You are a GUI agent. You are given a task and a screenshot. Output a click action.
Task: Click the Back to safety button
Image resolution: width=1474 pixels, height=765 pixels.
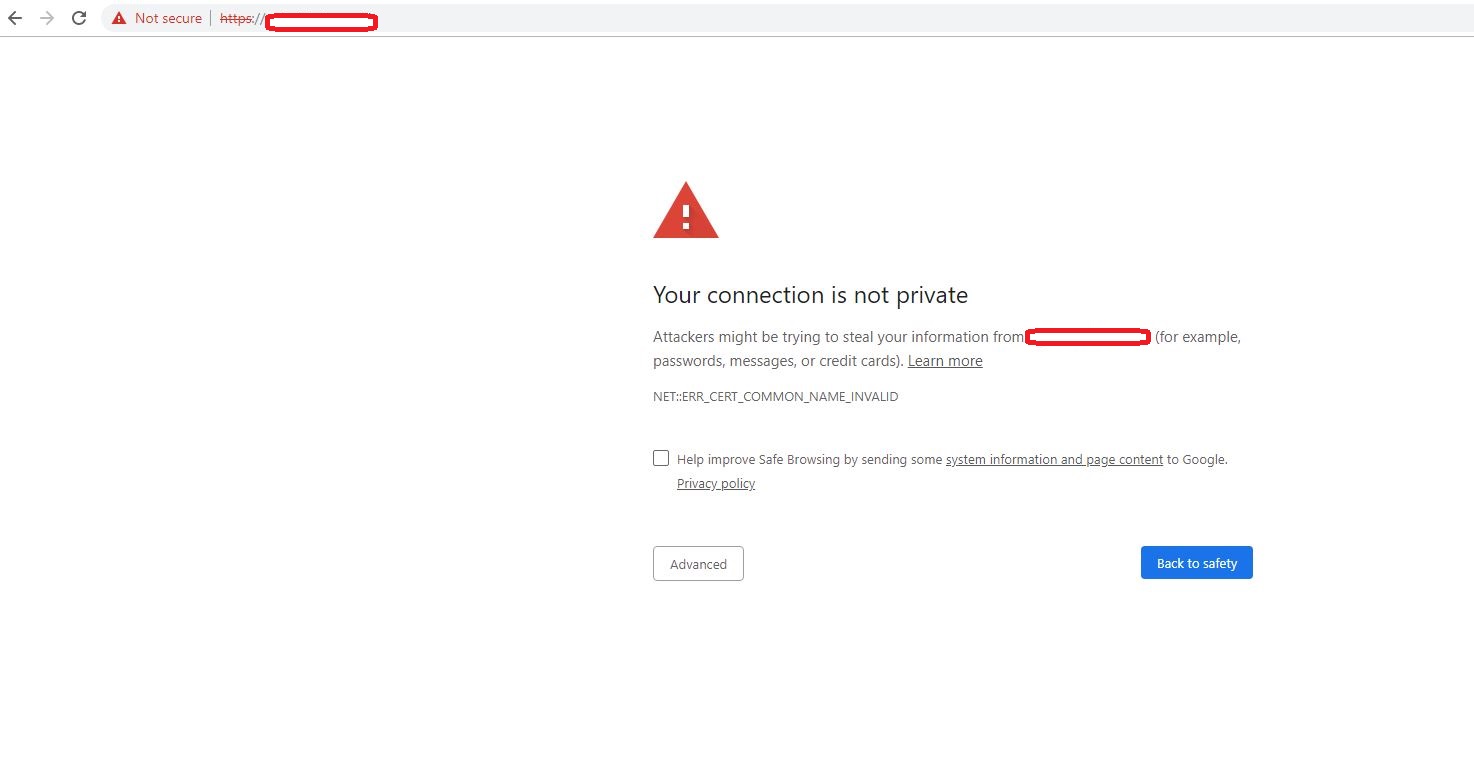[x=1196, y=563]
